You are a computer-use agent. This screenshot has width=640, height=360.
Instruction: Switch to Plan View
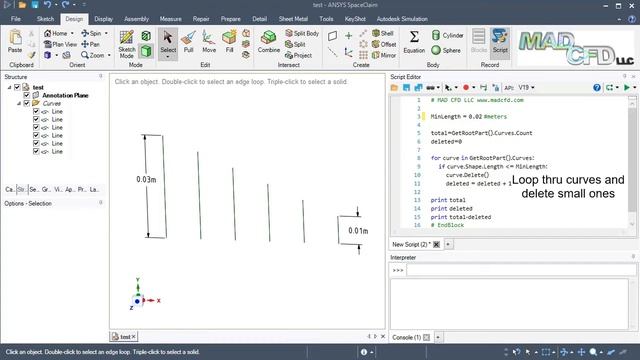pyautogui.click(x=60, y=44)
